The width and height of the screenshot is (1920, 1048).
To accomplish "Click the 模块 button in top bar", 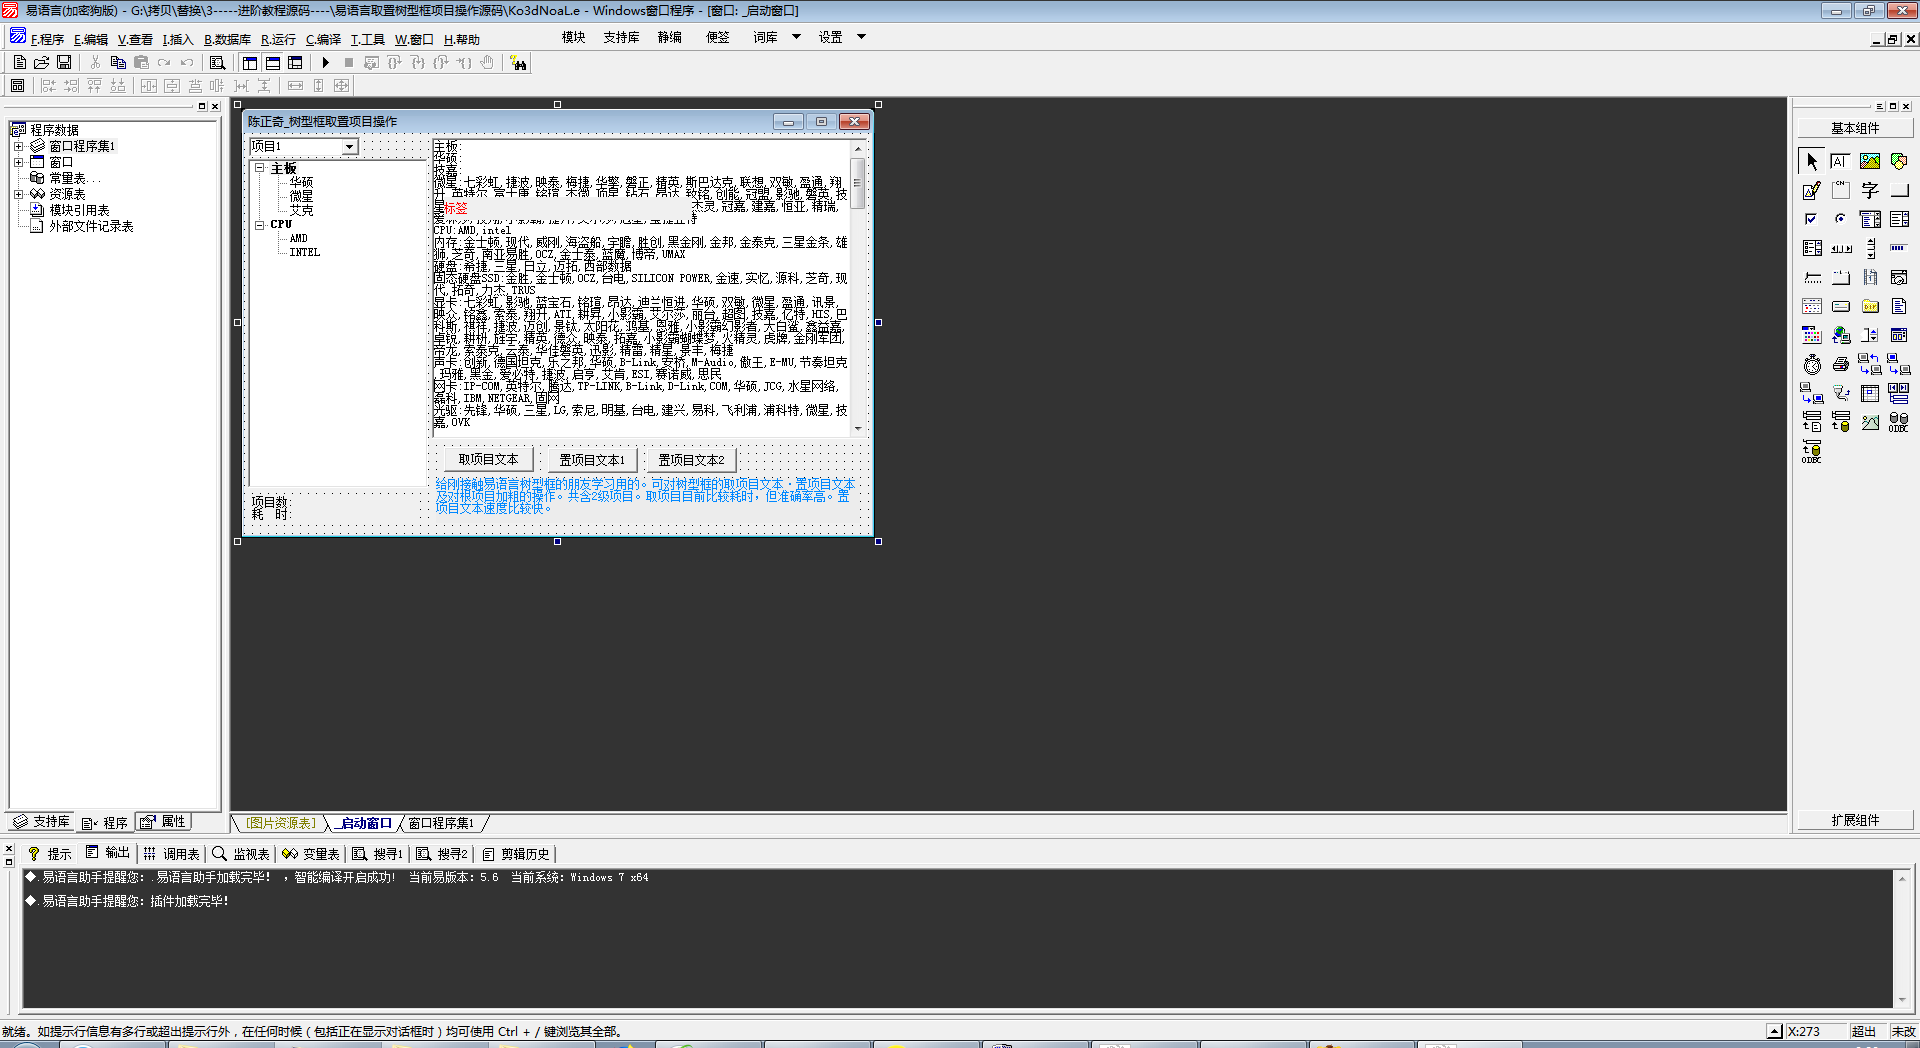I will [x=573, y=37].
